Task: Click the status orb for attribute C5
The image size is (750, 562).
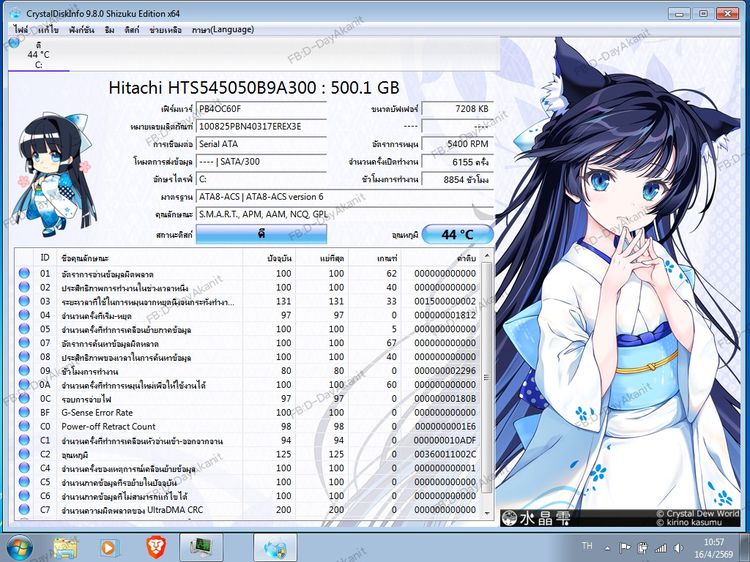Action: [24, 482]
